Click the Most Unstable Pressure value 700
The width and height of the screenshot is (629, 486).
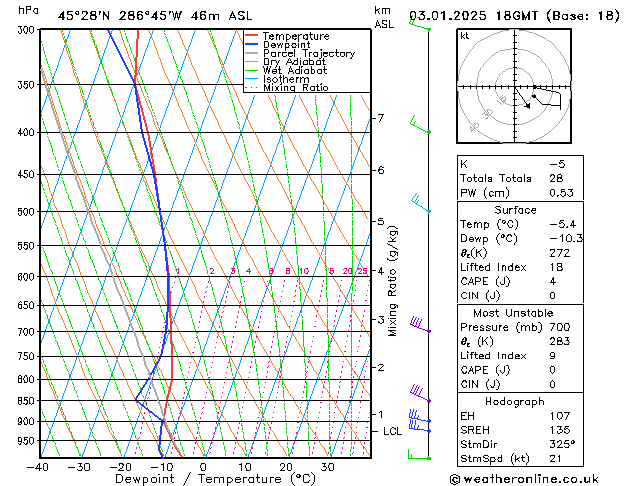click(560, 327)
